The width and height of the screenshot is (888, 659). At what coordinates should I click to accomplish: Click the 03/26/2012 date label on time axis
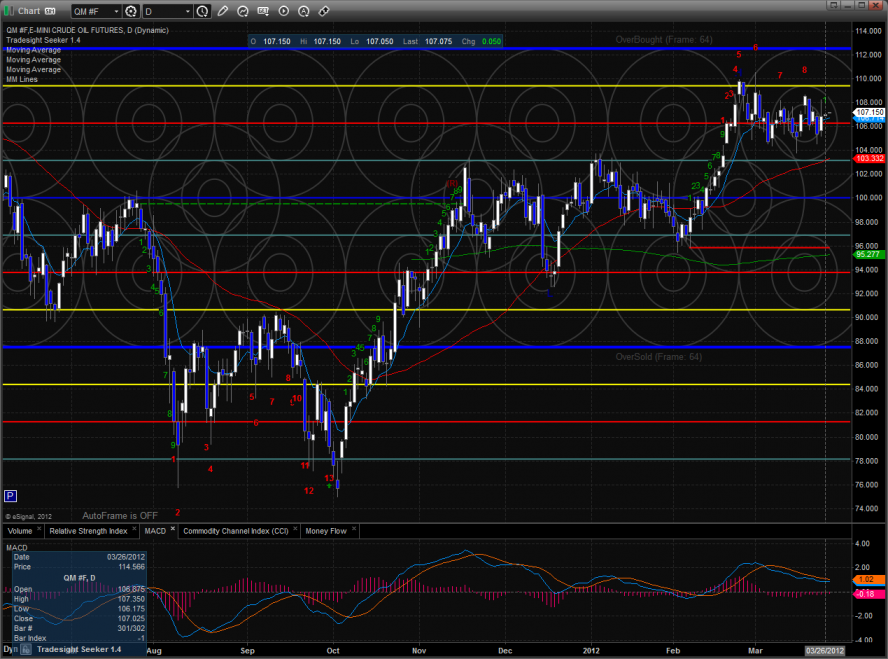(825, 651)
